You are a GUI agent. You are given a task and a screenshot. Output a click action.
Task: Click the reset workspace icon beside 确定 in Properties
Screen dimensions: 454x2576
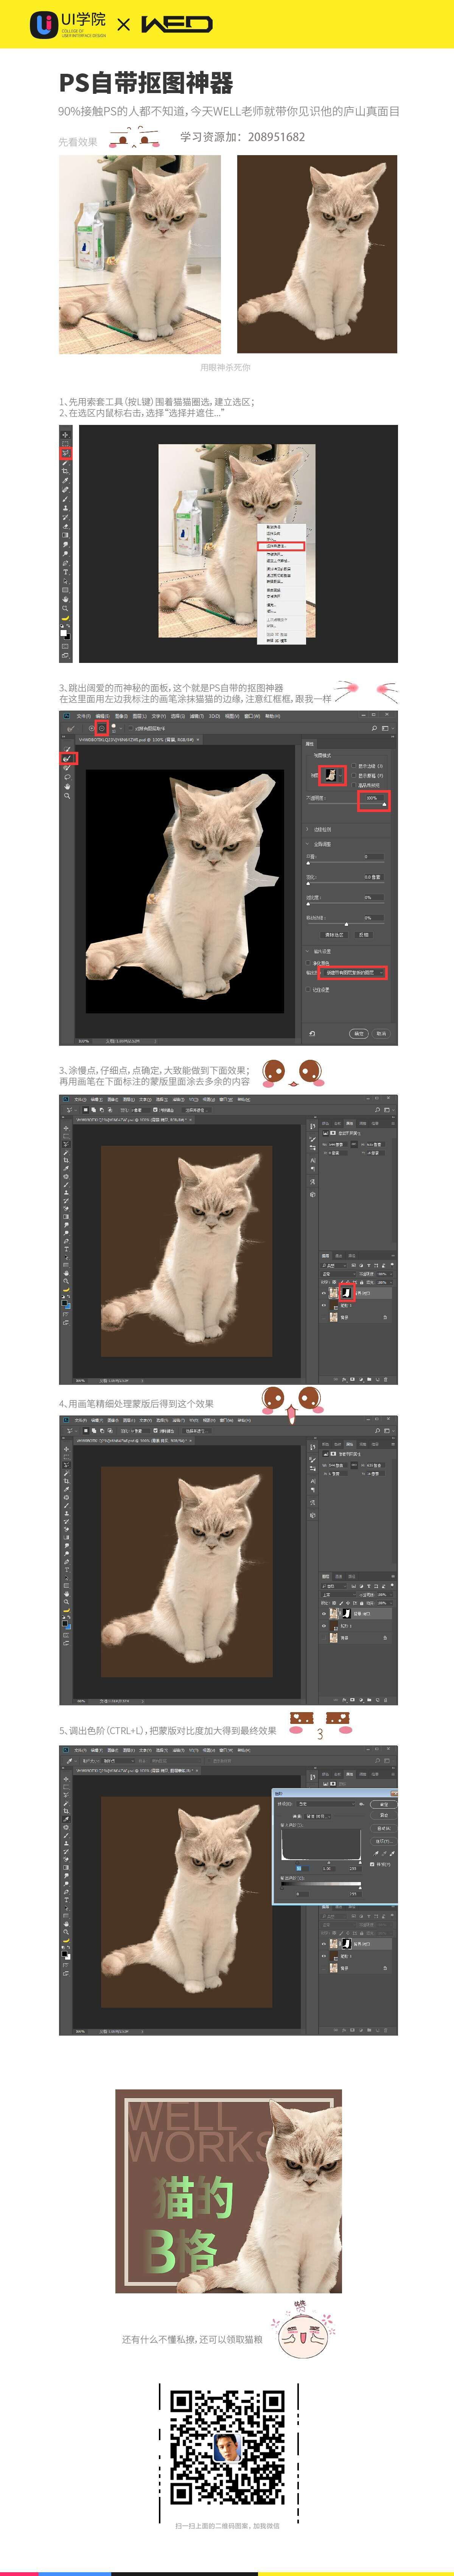point(312,1034)
